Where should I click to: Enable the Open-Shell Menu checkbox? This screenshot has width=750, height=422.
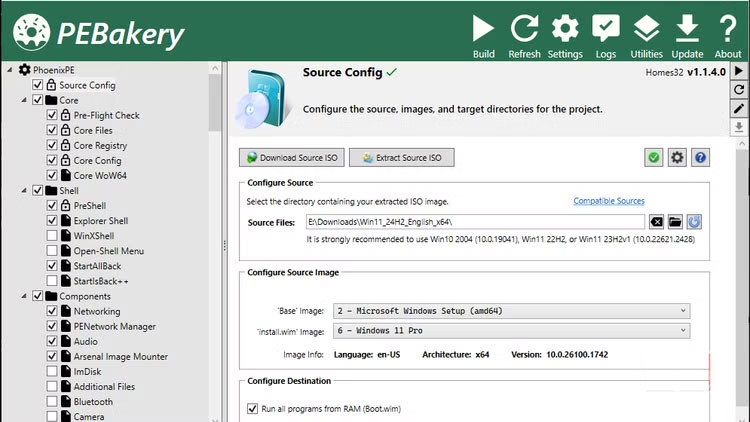52,251
